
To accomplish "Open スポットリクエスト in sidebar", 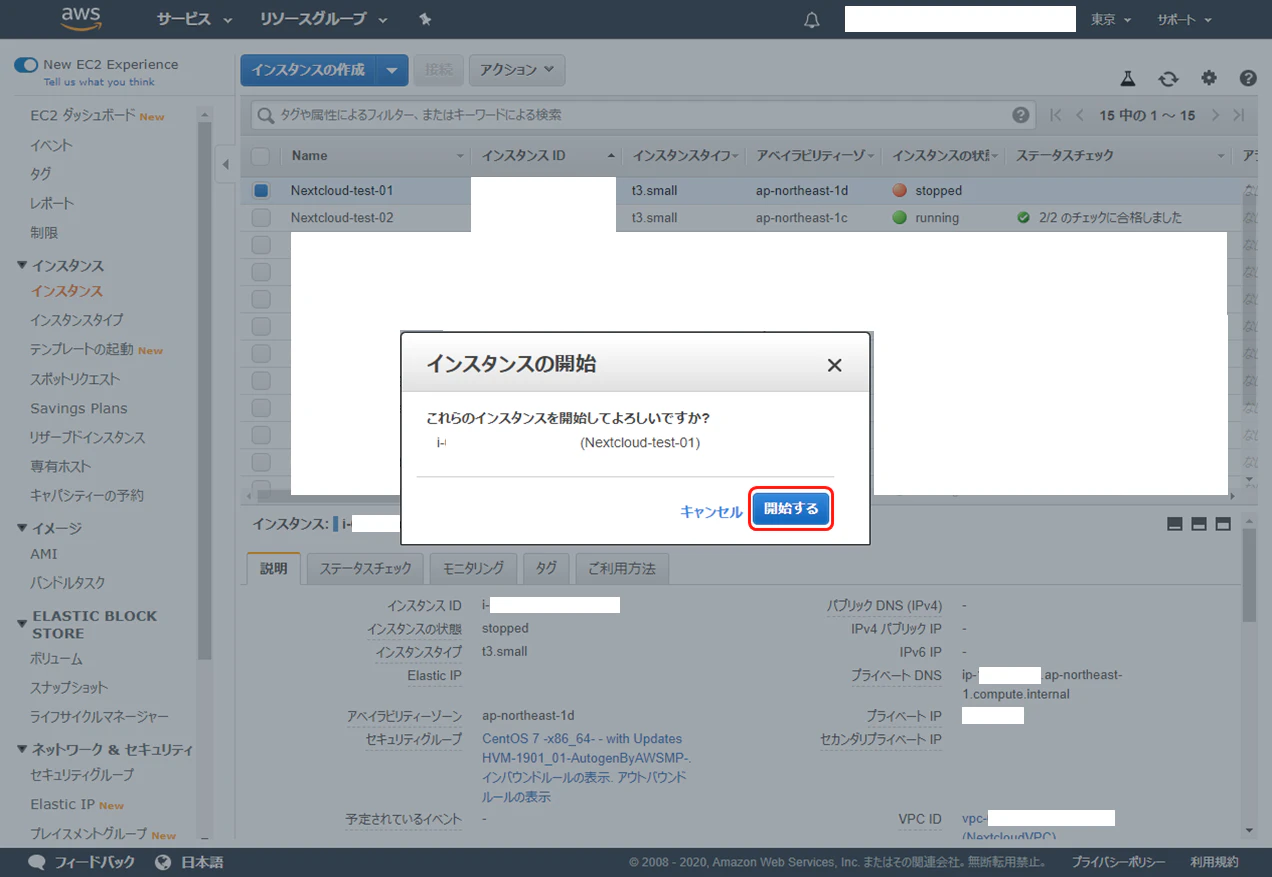I will click(x=75, y=379).
